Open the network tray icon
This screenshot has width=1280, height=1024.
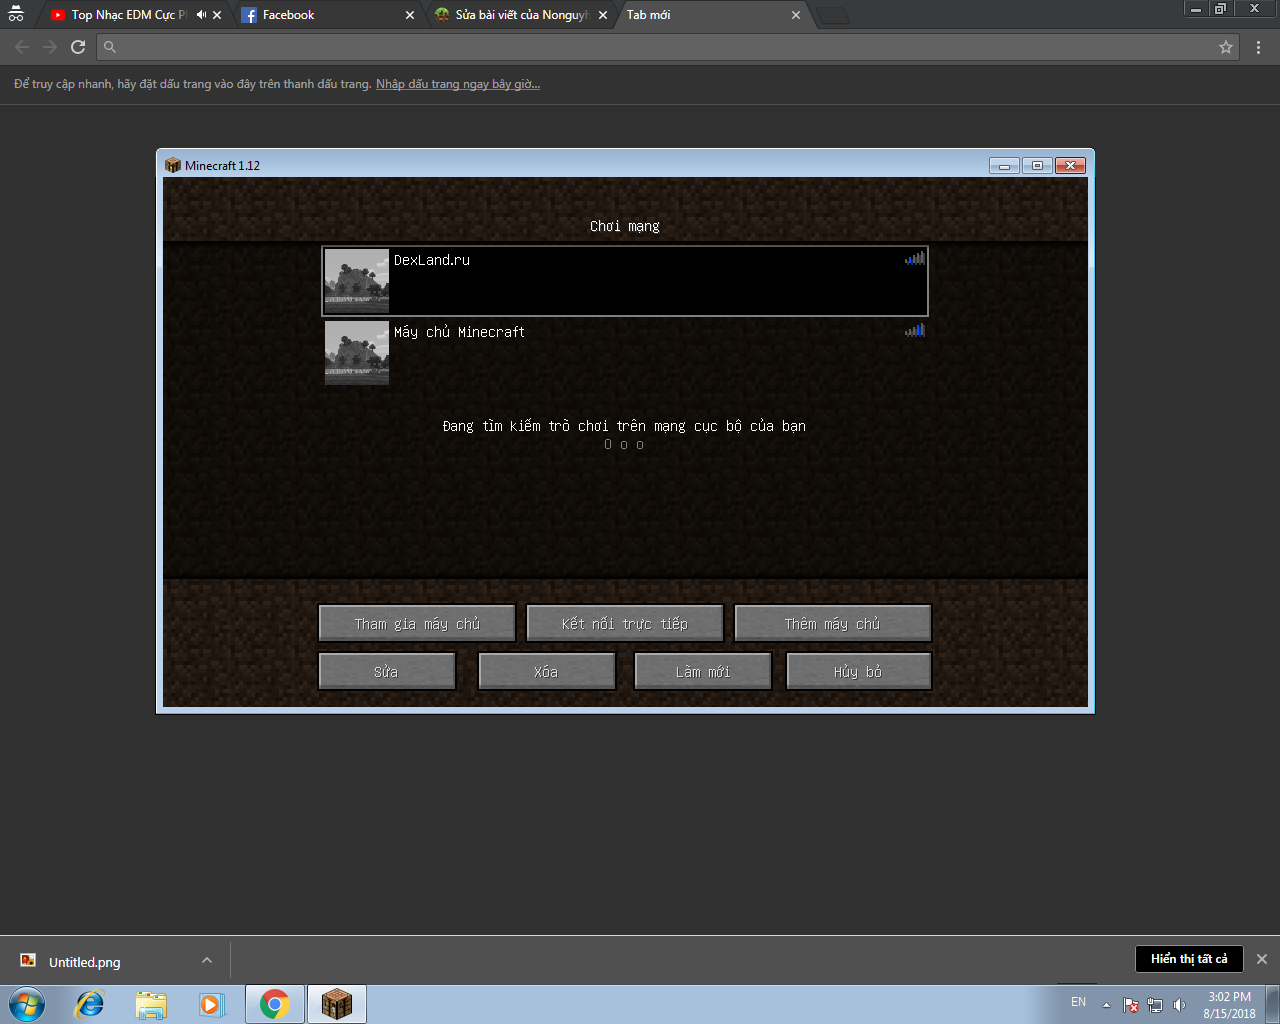click(1155, 1005)
